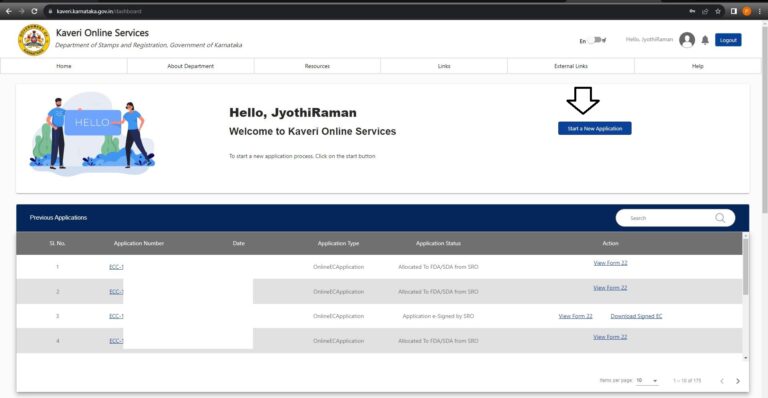The width and height of the screenshot is (768, 398).
Task: Click the Action column header
Action: point(610,243)
